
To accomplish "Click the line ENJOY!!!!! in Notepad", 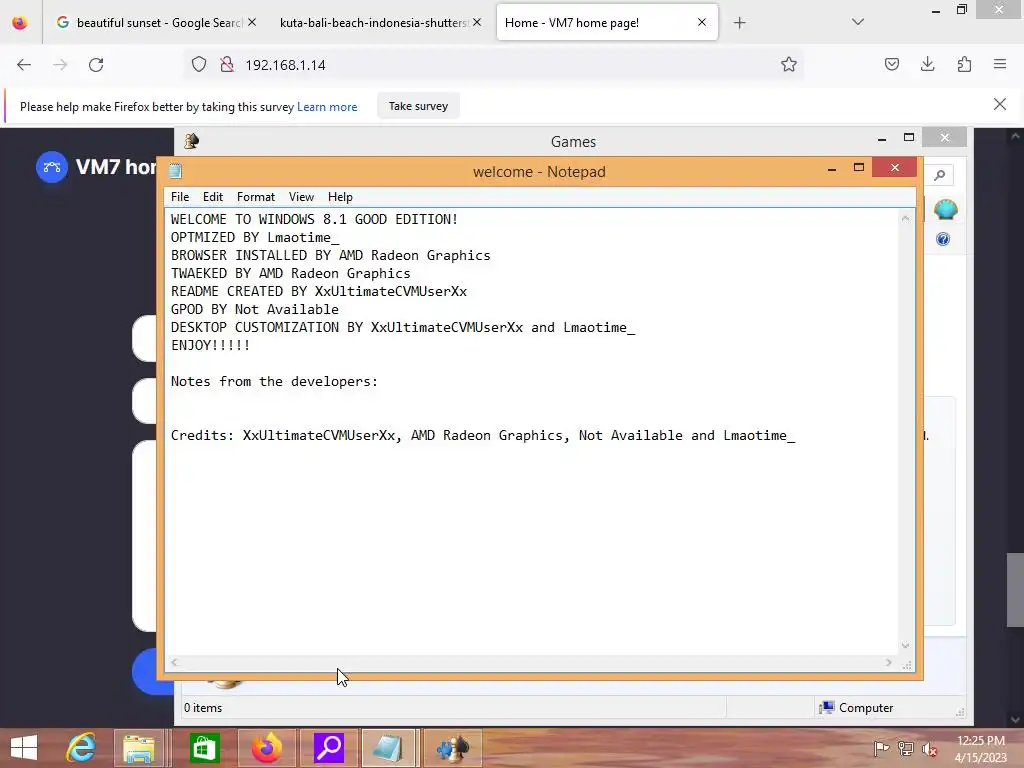I will [210, 345].
